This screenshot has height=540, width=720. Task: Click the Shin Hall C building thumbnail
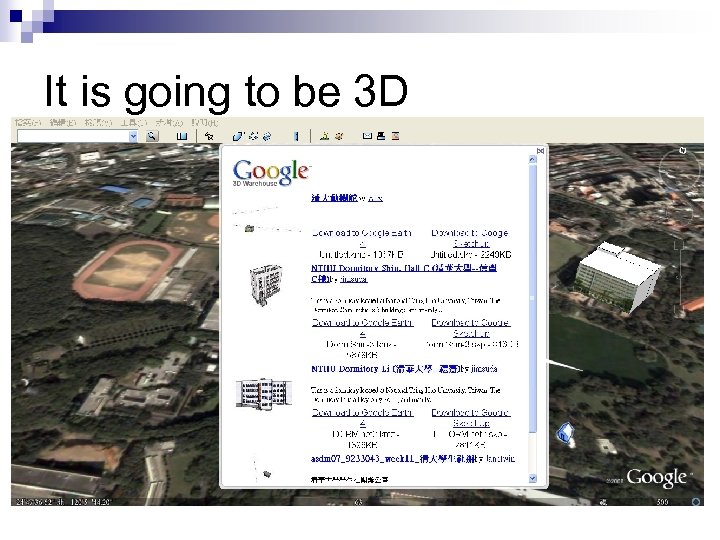(265, 284)
